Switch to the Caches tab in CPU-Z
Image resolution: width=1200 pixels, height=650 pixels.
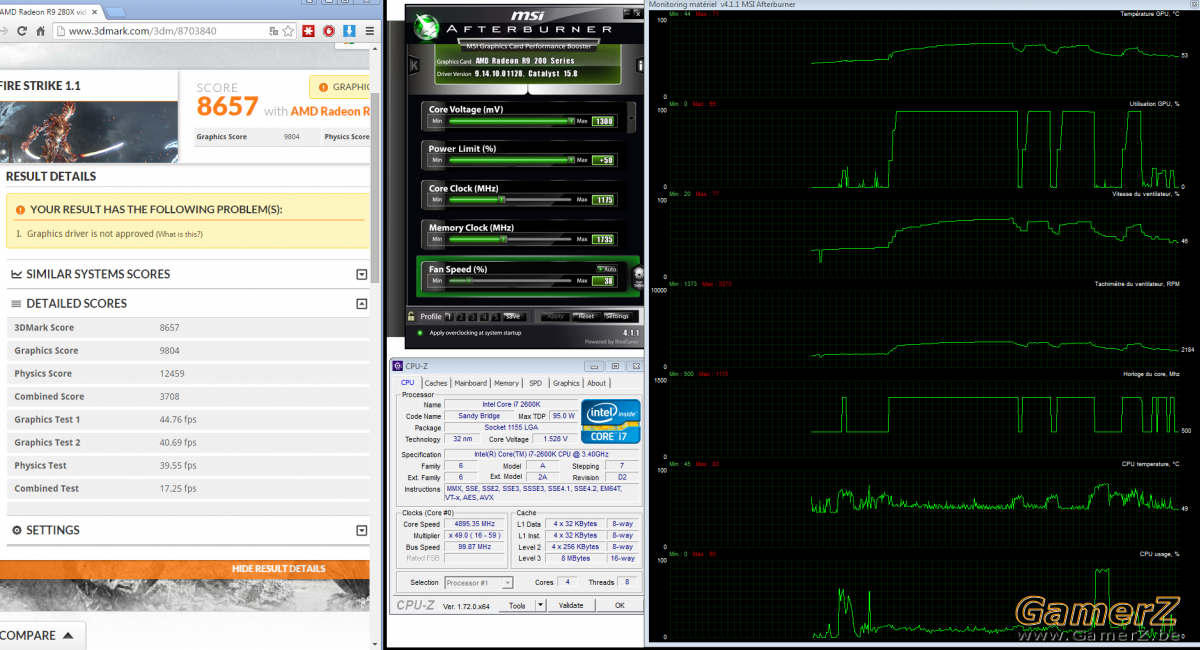[436, 383]
